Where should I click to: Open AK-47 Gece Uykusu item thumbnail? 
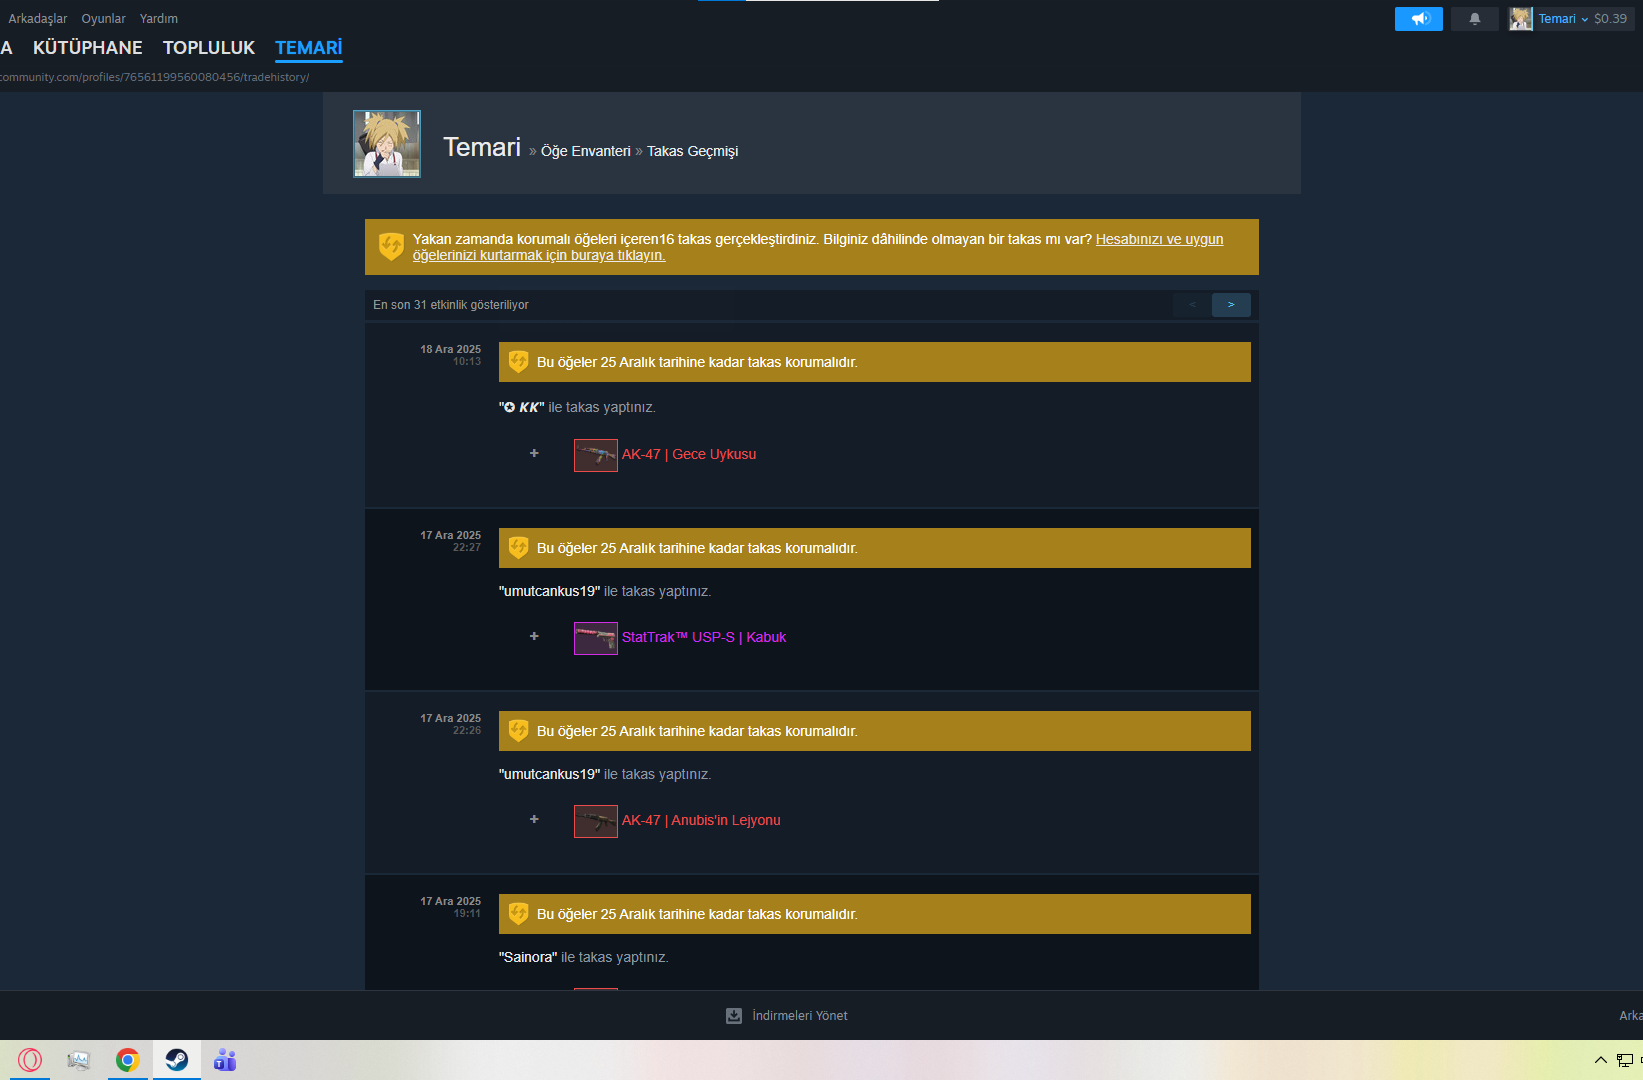596,455
